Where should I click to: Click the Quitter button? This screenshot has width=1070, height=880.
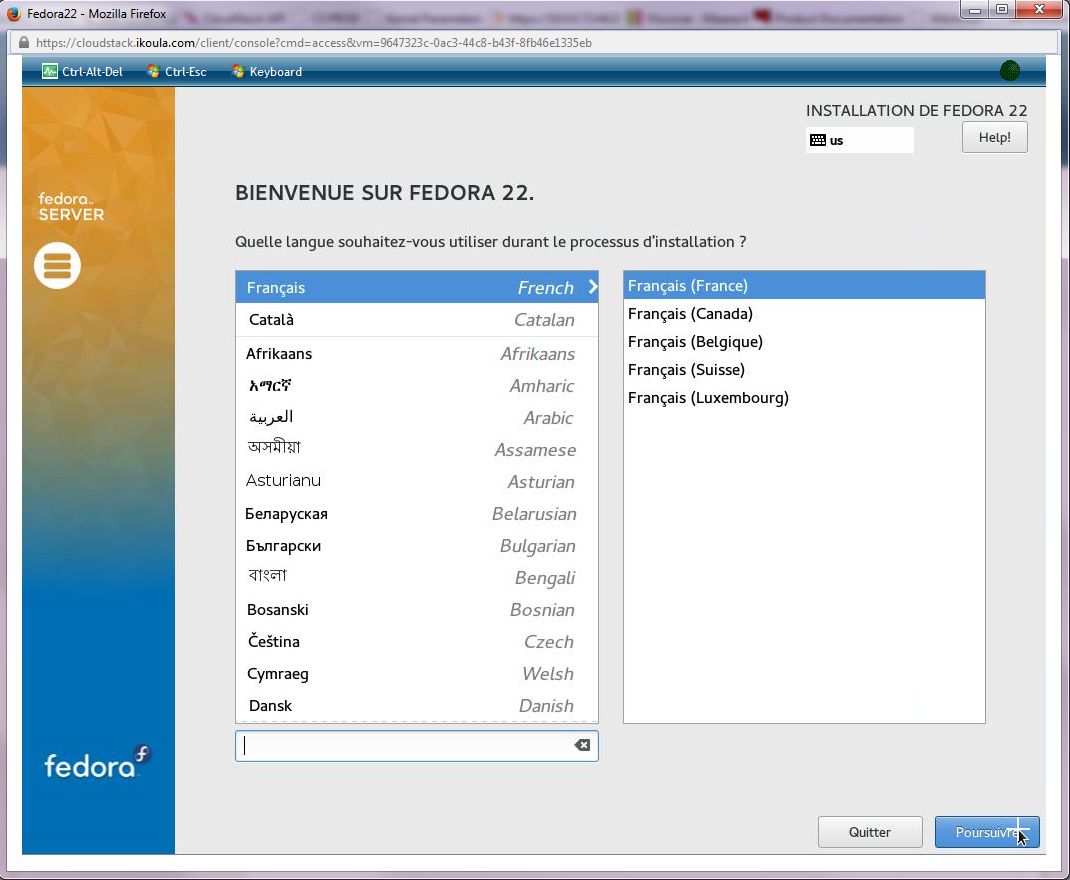(869, 831)
